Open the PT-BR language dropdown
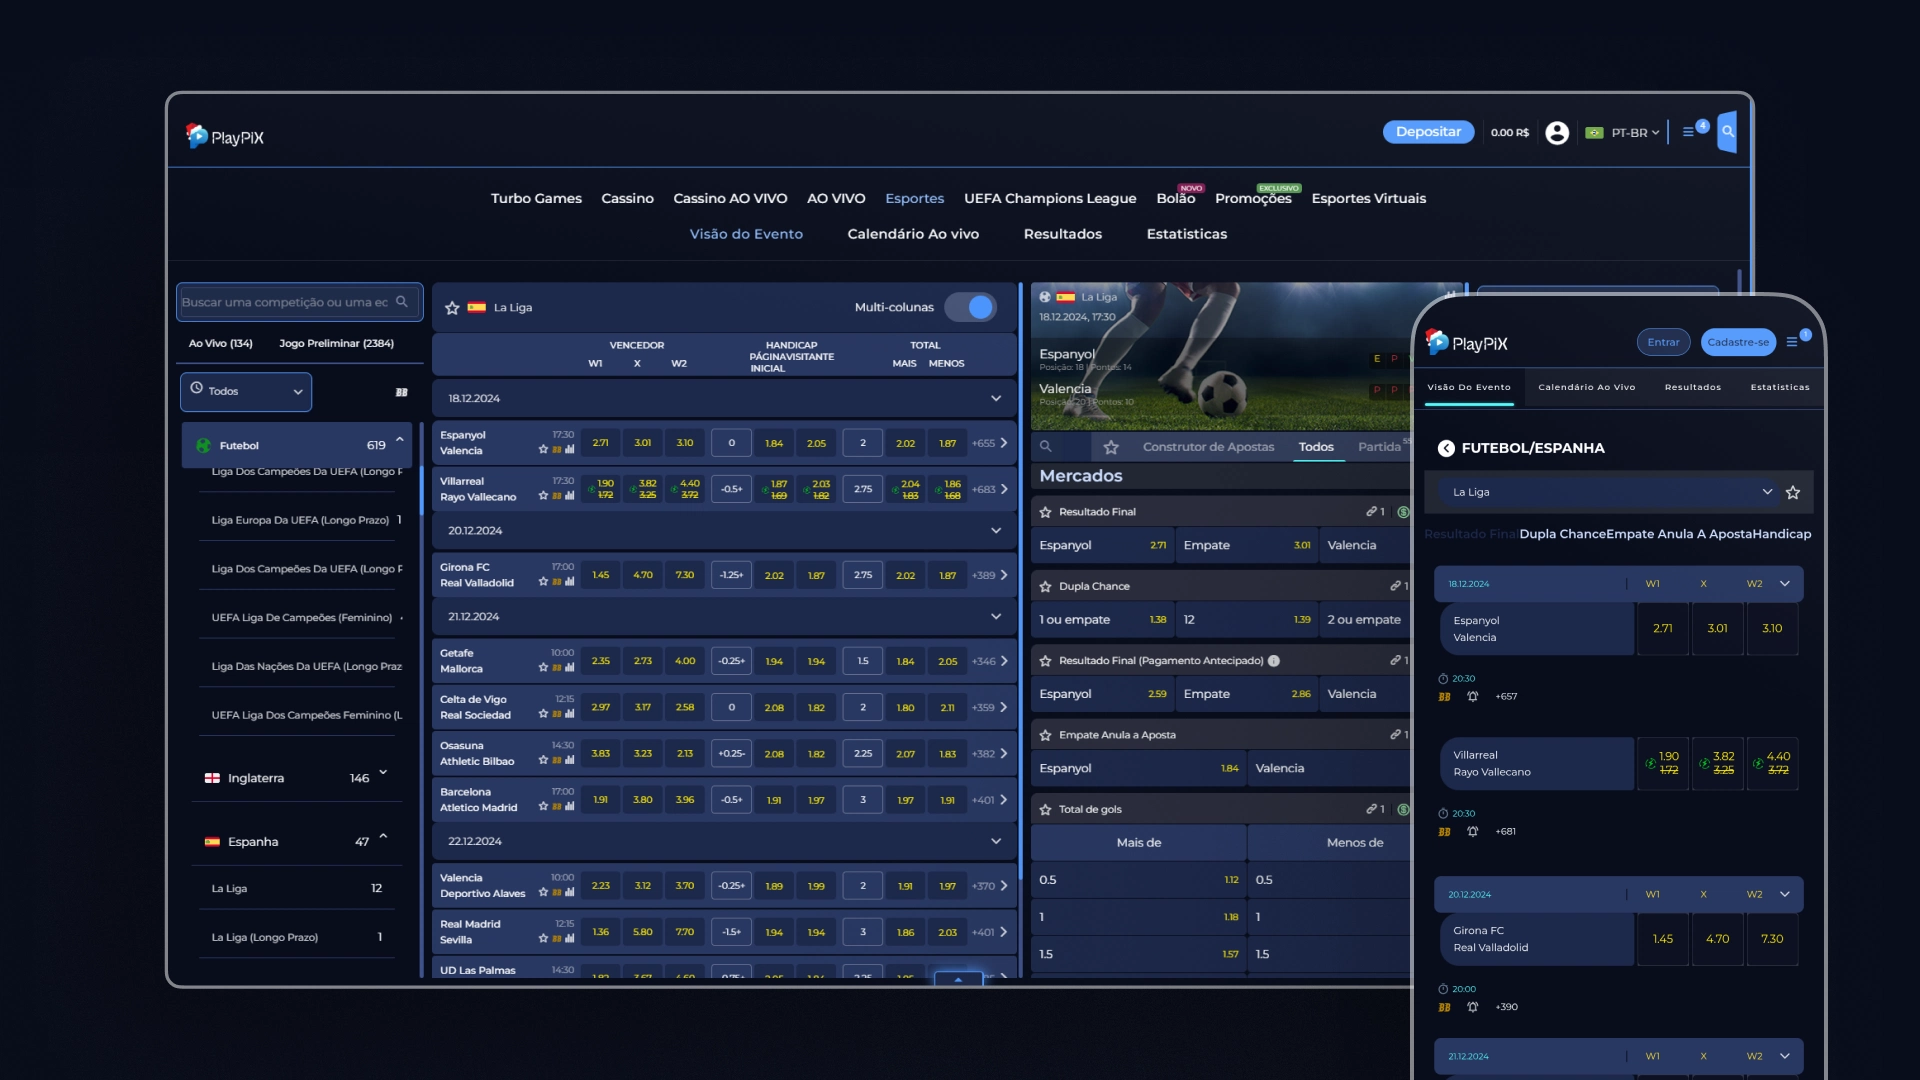Viewport: 1920px width, 1080px height. click(1623, 133)
